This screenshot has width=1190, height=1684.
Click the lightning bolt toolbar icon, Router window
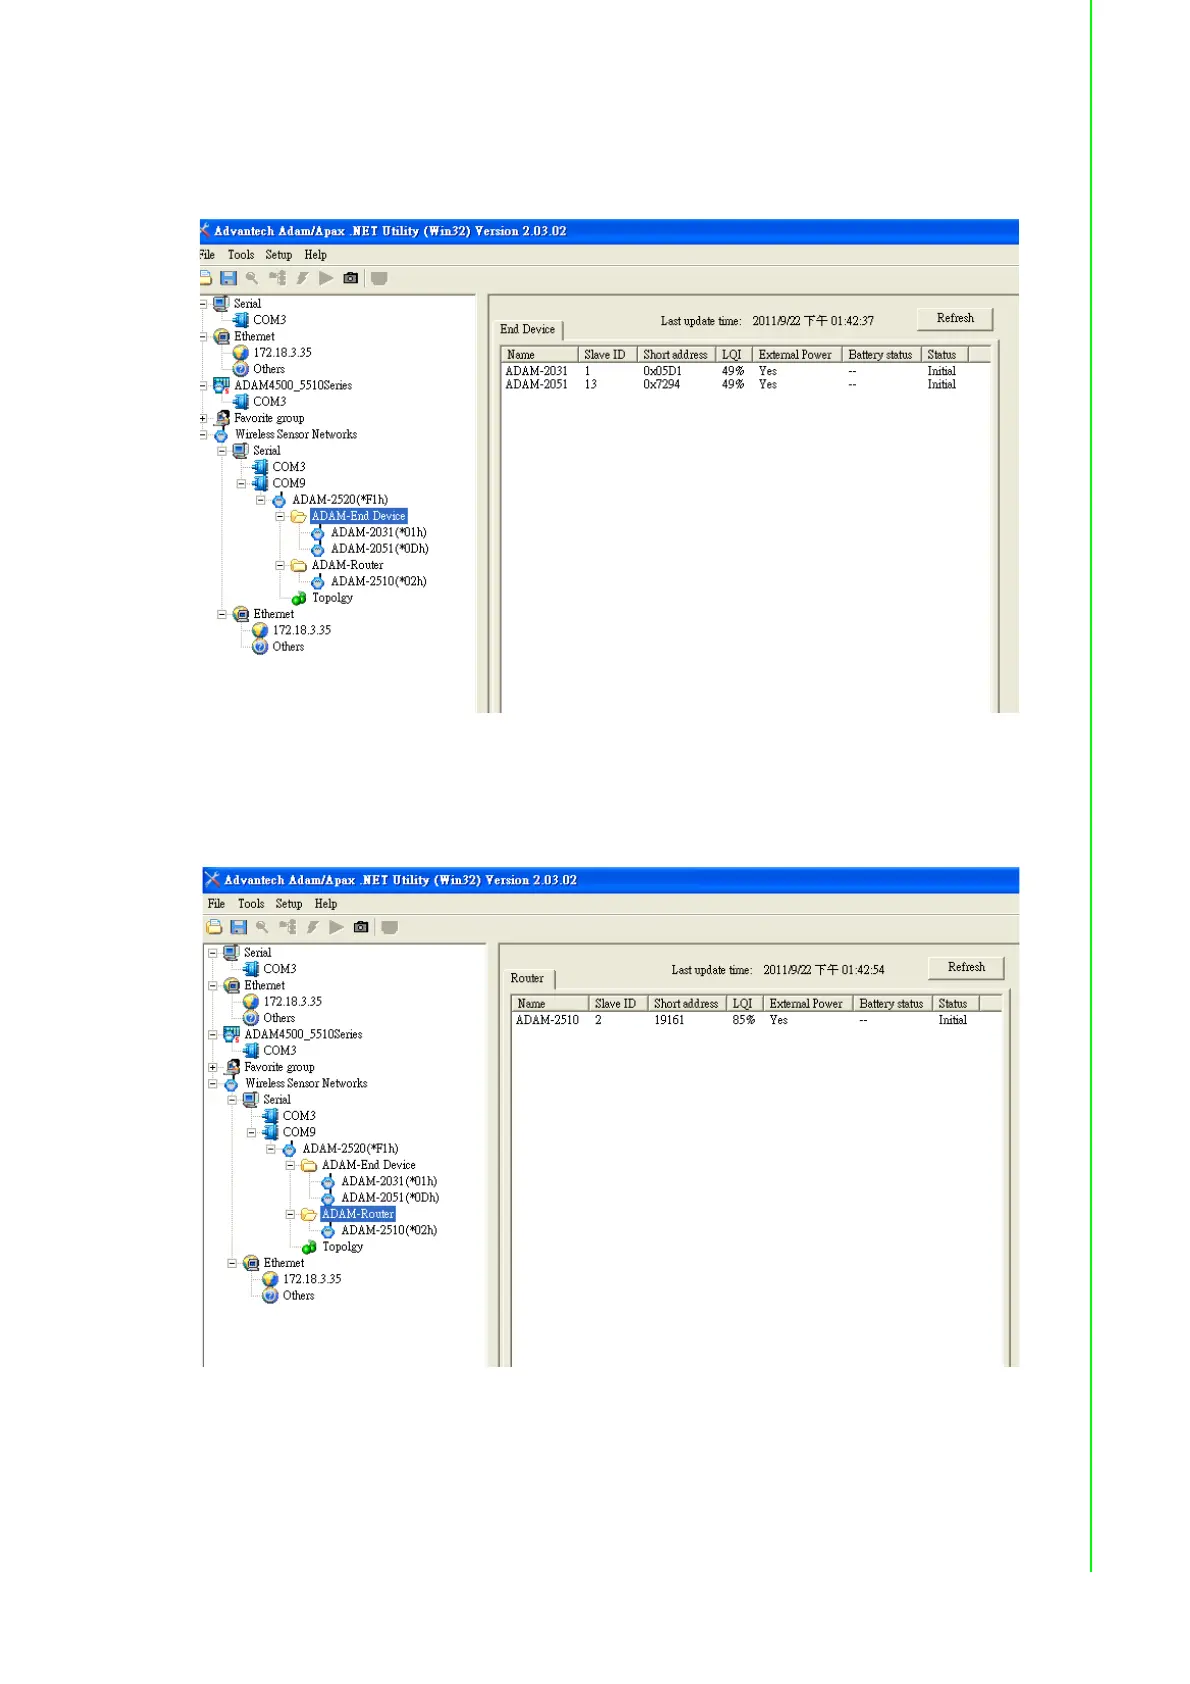pos(312,927)
